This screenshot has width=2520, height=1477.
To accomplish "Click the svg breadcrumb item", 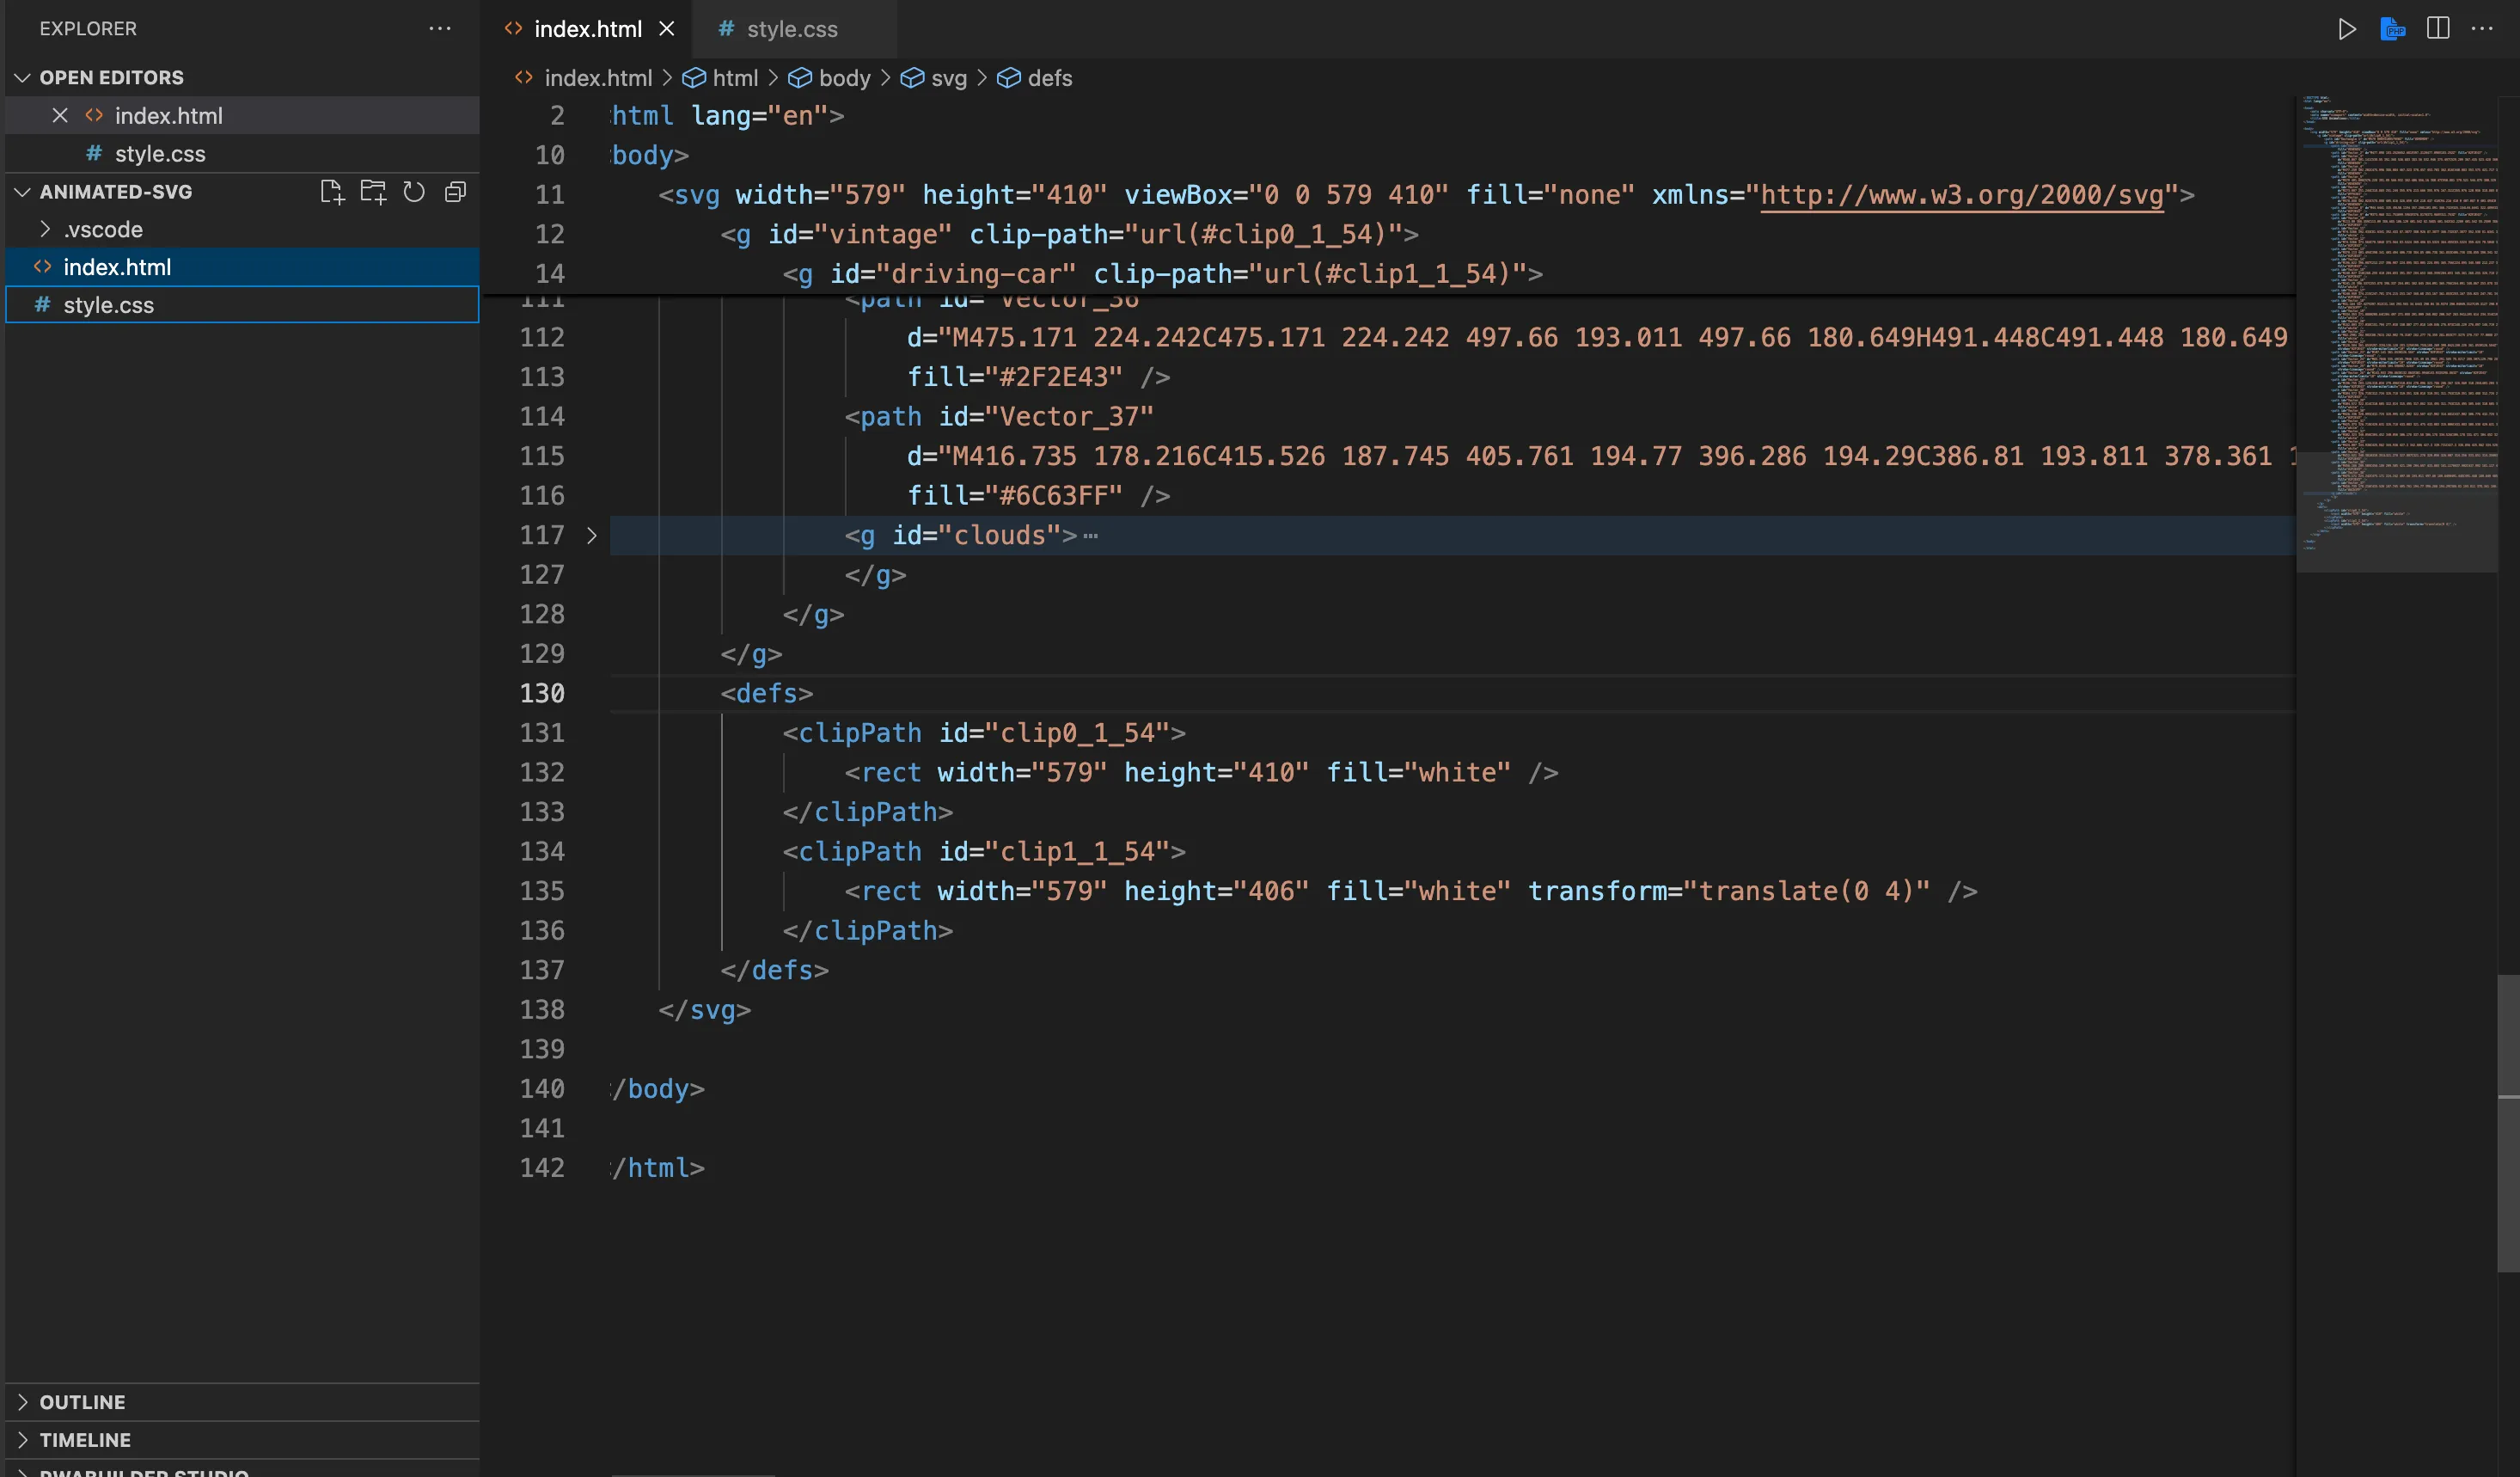I will (948, 78).
